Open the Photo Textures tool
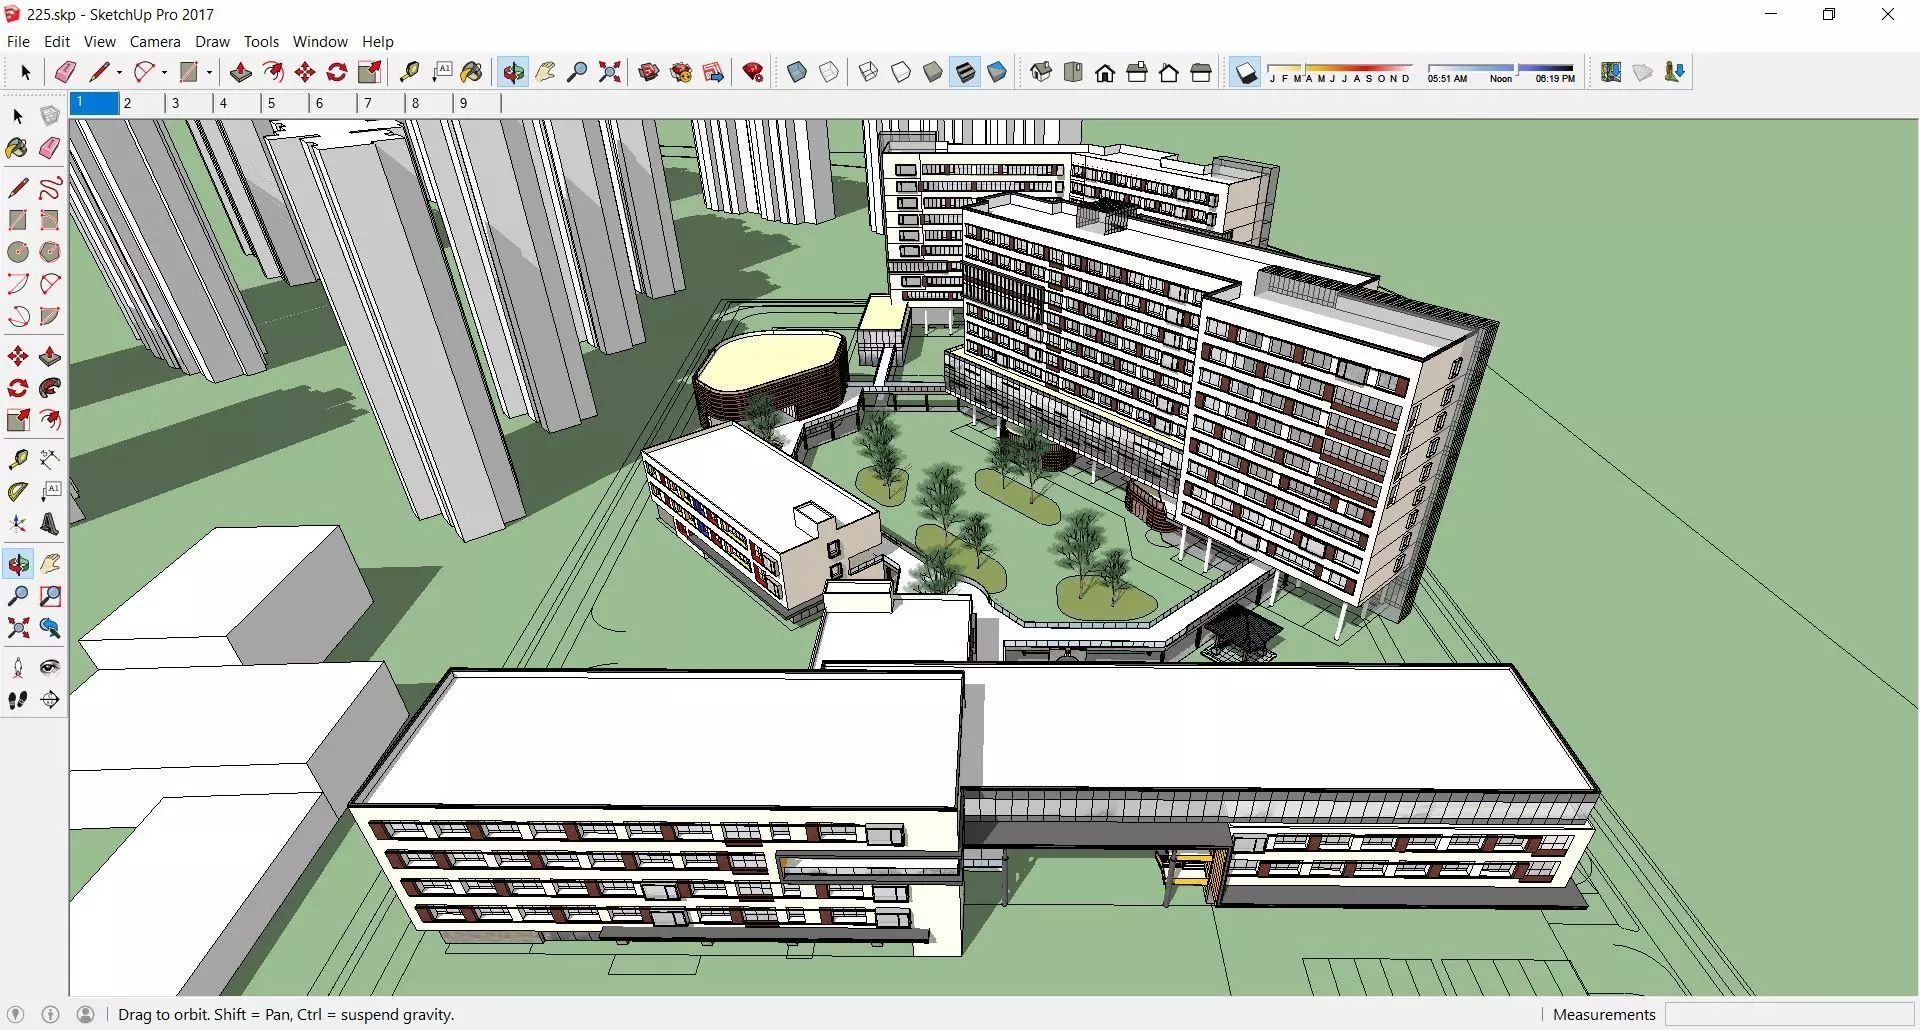 tap(1675, 72)
